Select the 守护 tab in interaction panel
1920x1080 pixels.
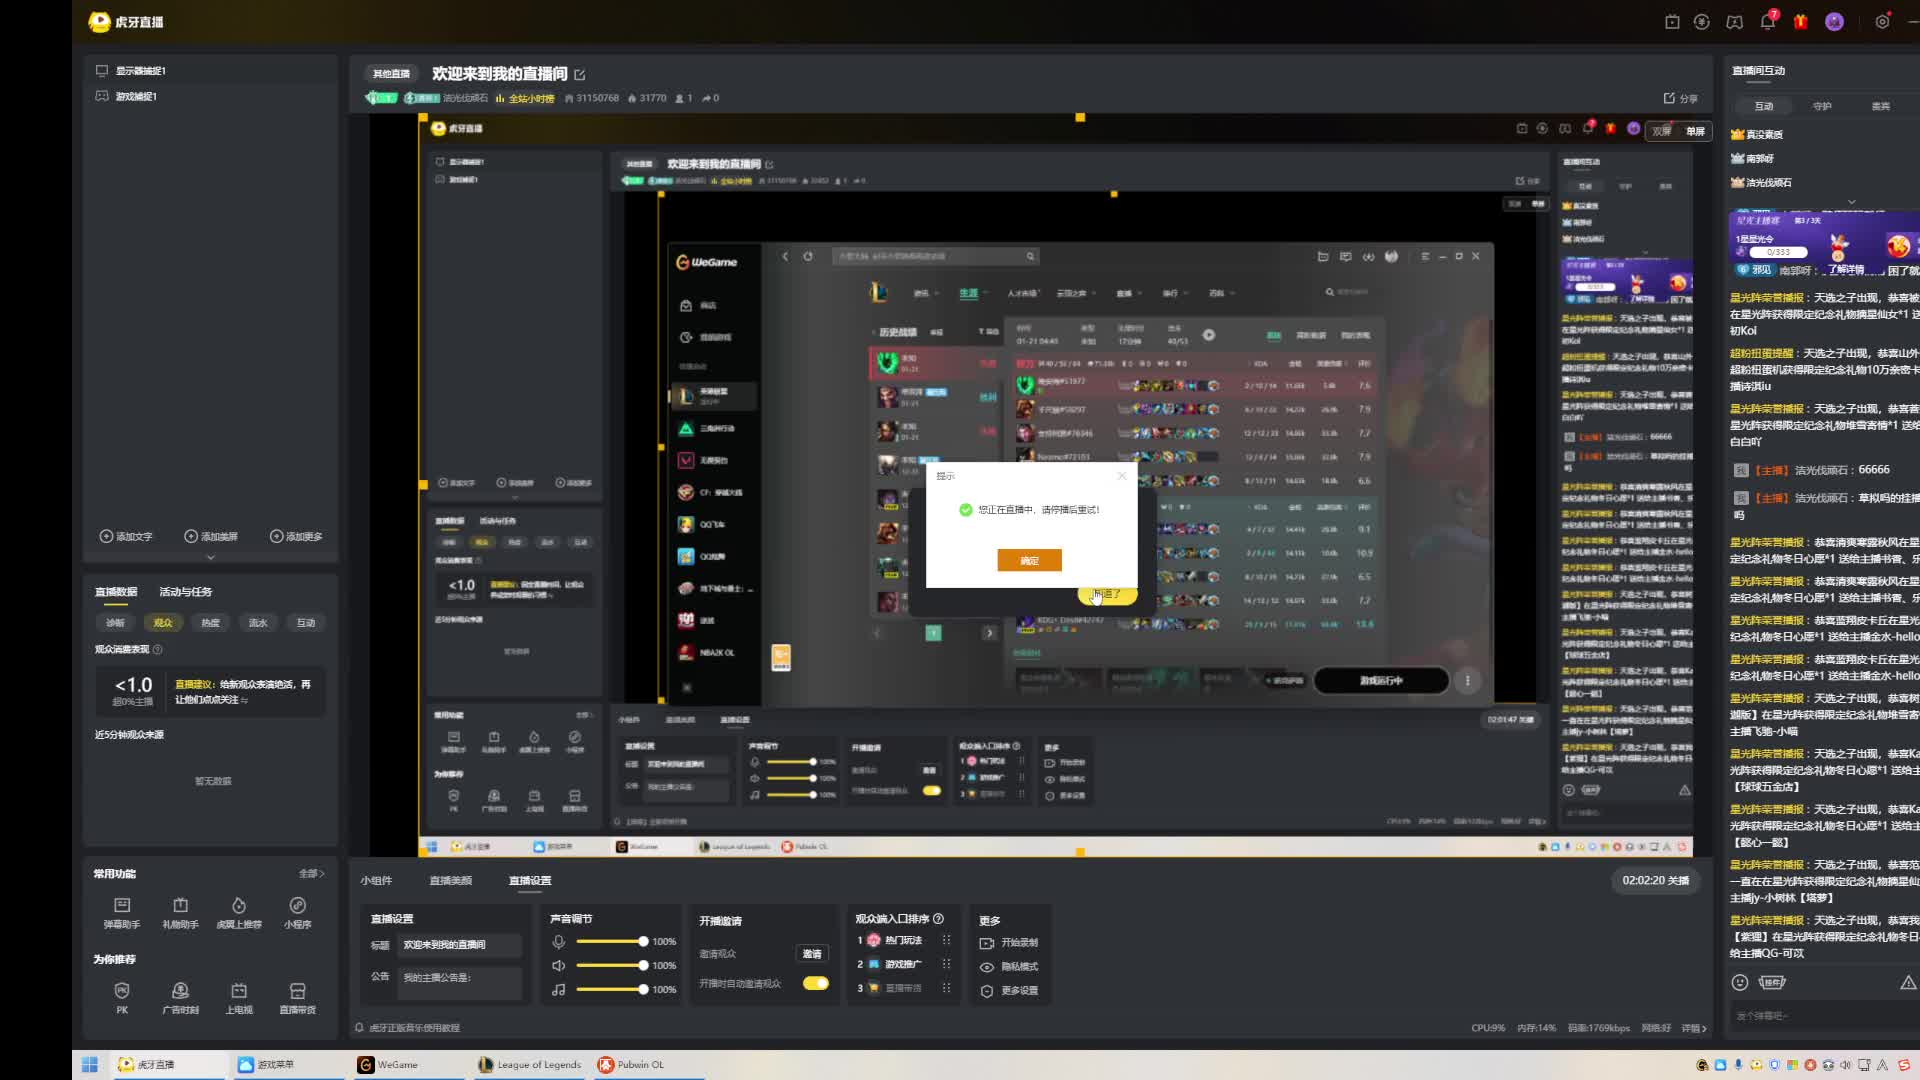[1822, 106]
